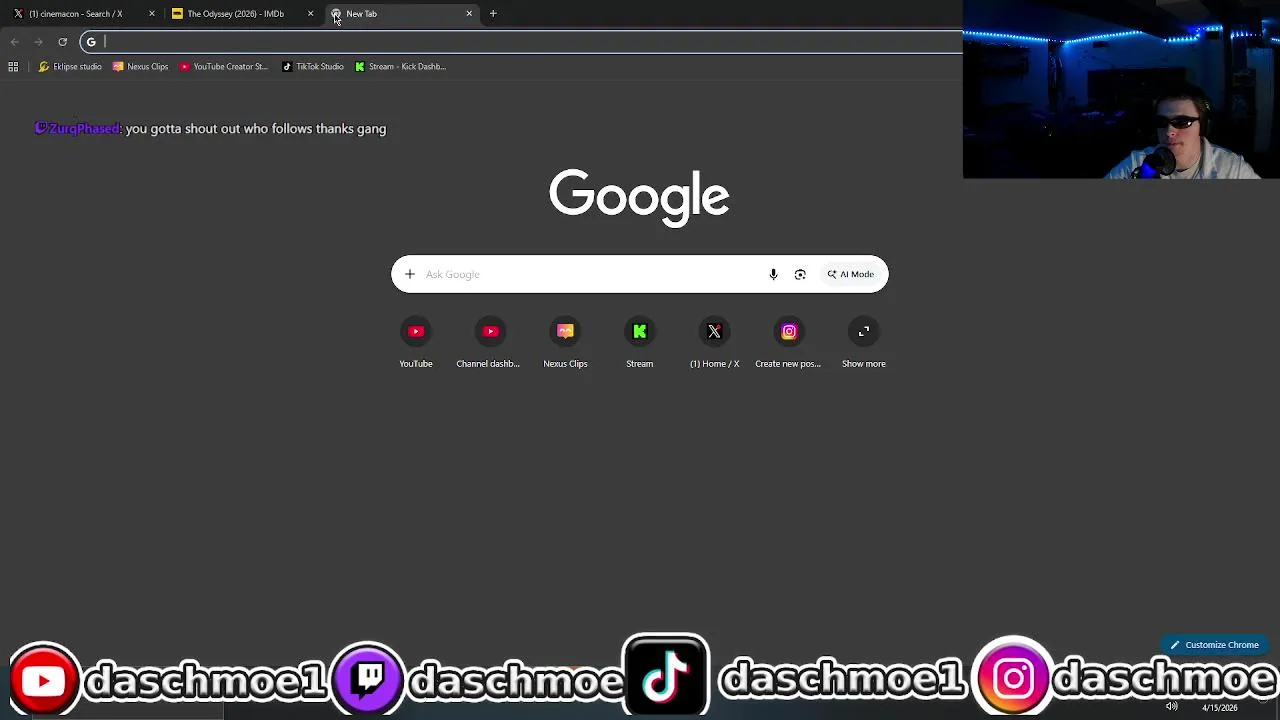The image size is (1280, 720).
Task: Click the browser back arrow
Action: tap(14, 42)
